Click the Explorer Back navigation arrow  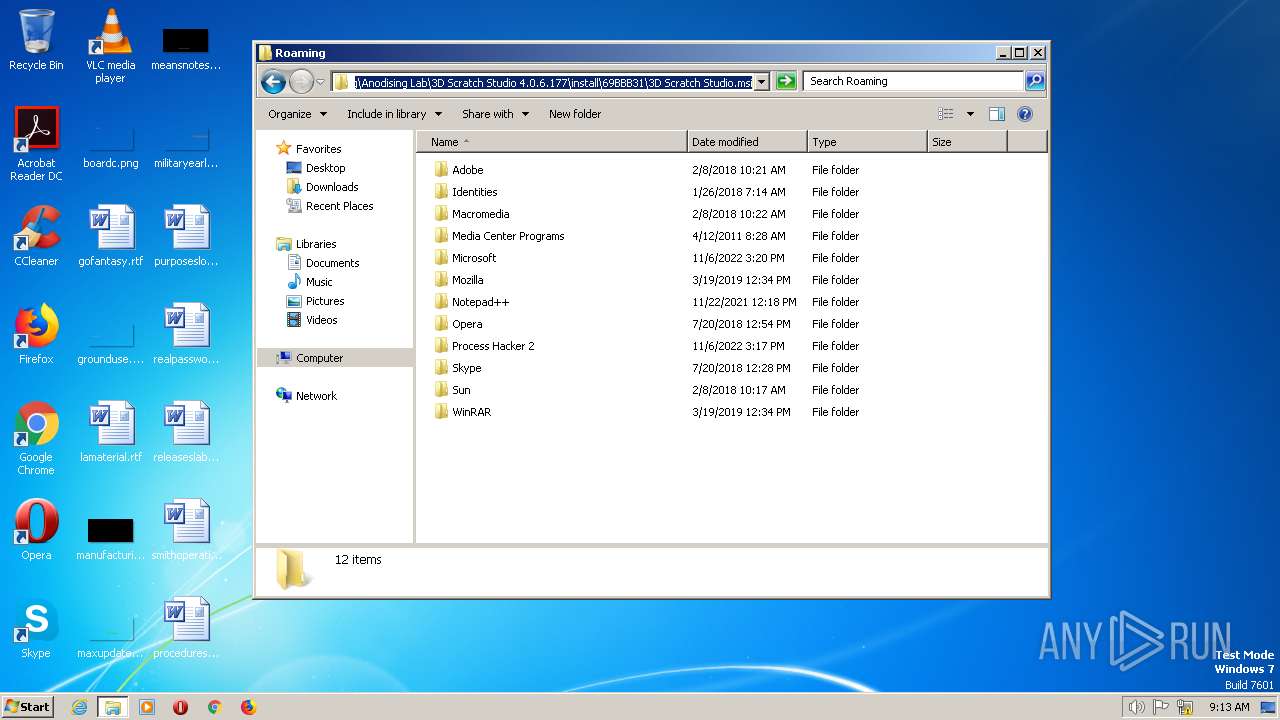(x=273, y=82)
